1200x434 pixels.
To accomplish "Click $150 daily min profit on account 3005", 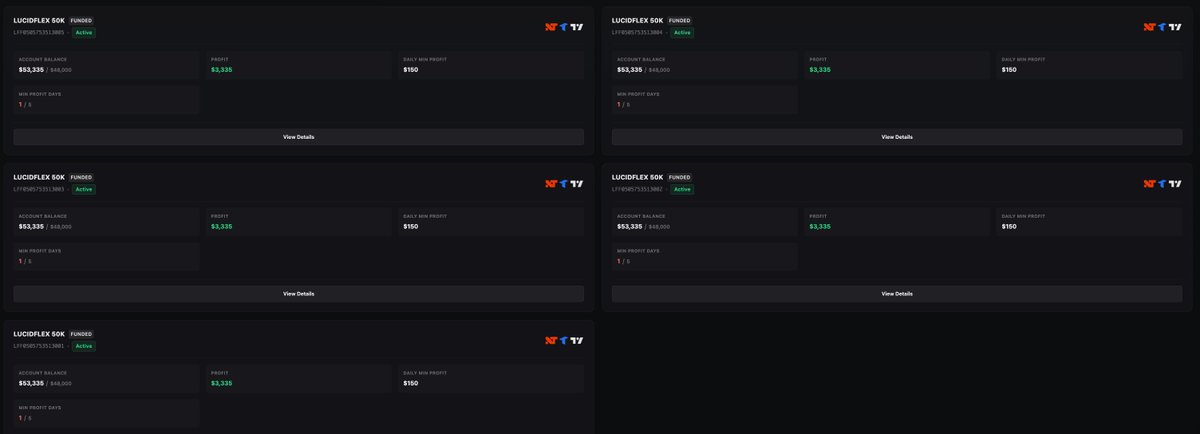I will click(411, 70).
